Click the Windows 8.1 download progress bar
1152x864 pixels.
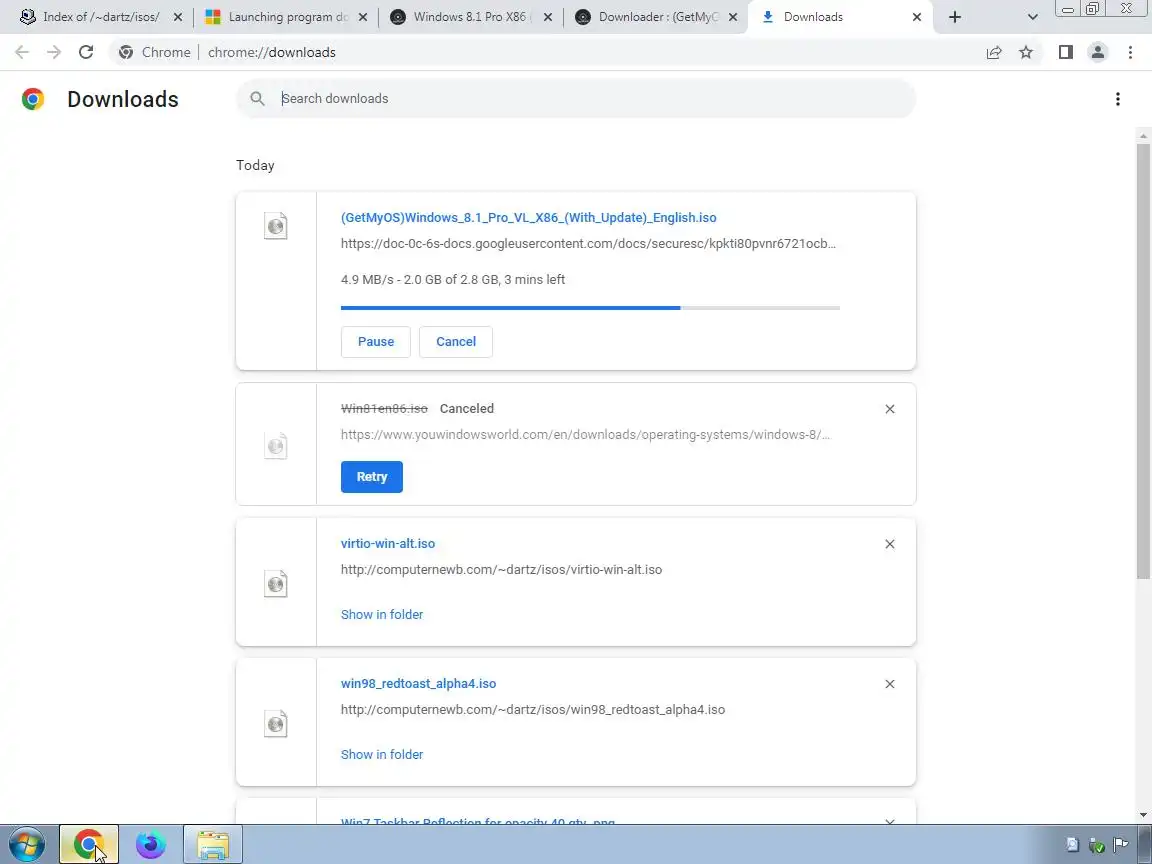pyautogui.click(x=590, y=308)
